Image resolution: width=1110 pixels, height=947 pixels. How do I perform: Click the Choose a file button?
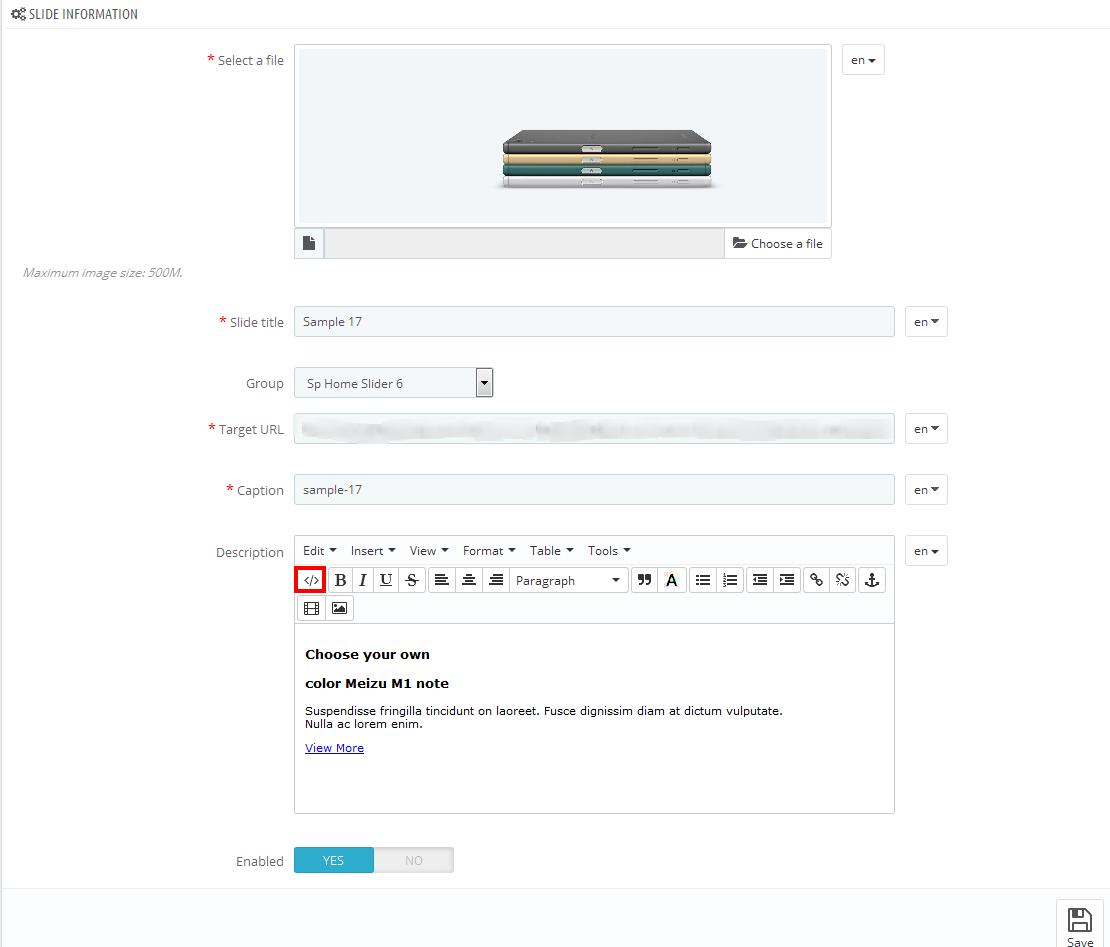point(777,244)
